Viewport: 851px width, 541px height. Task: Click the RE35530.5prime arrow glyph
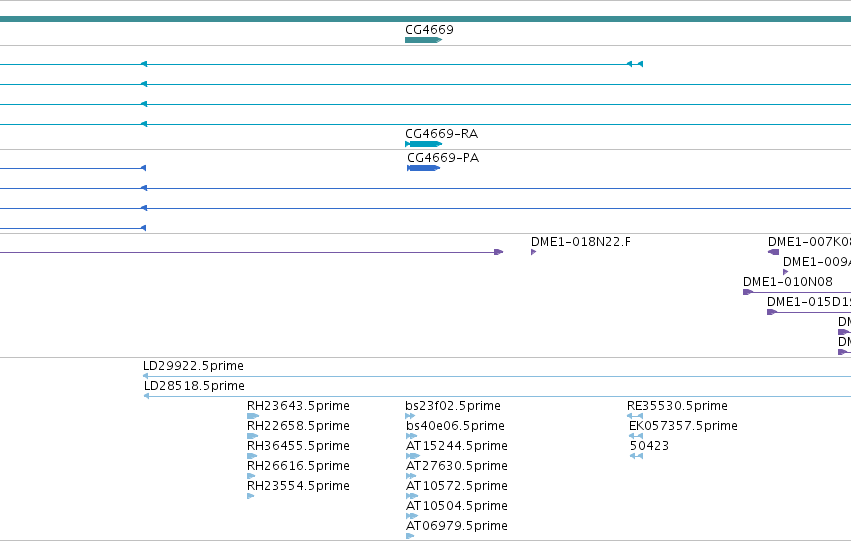(635, 416)
